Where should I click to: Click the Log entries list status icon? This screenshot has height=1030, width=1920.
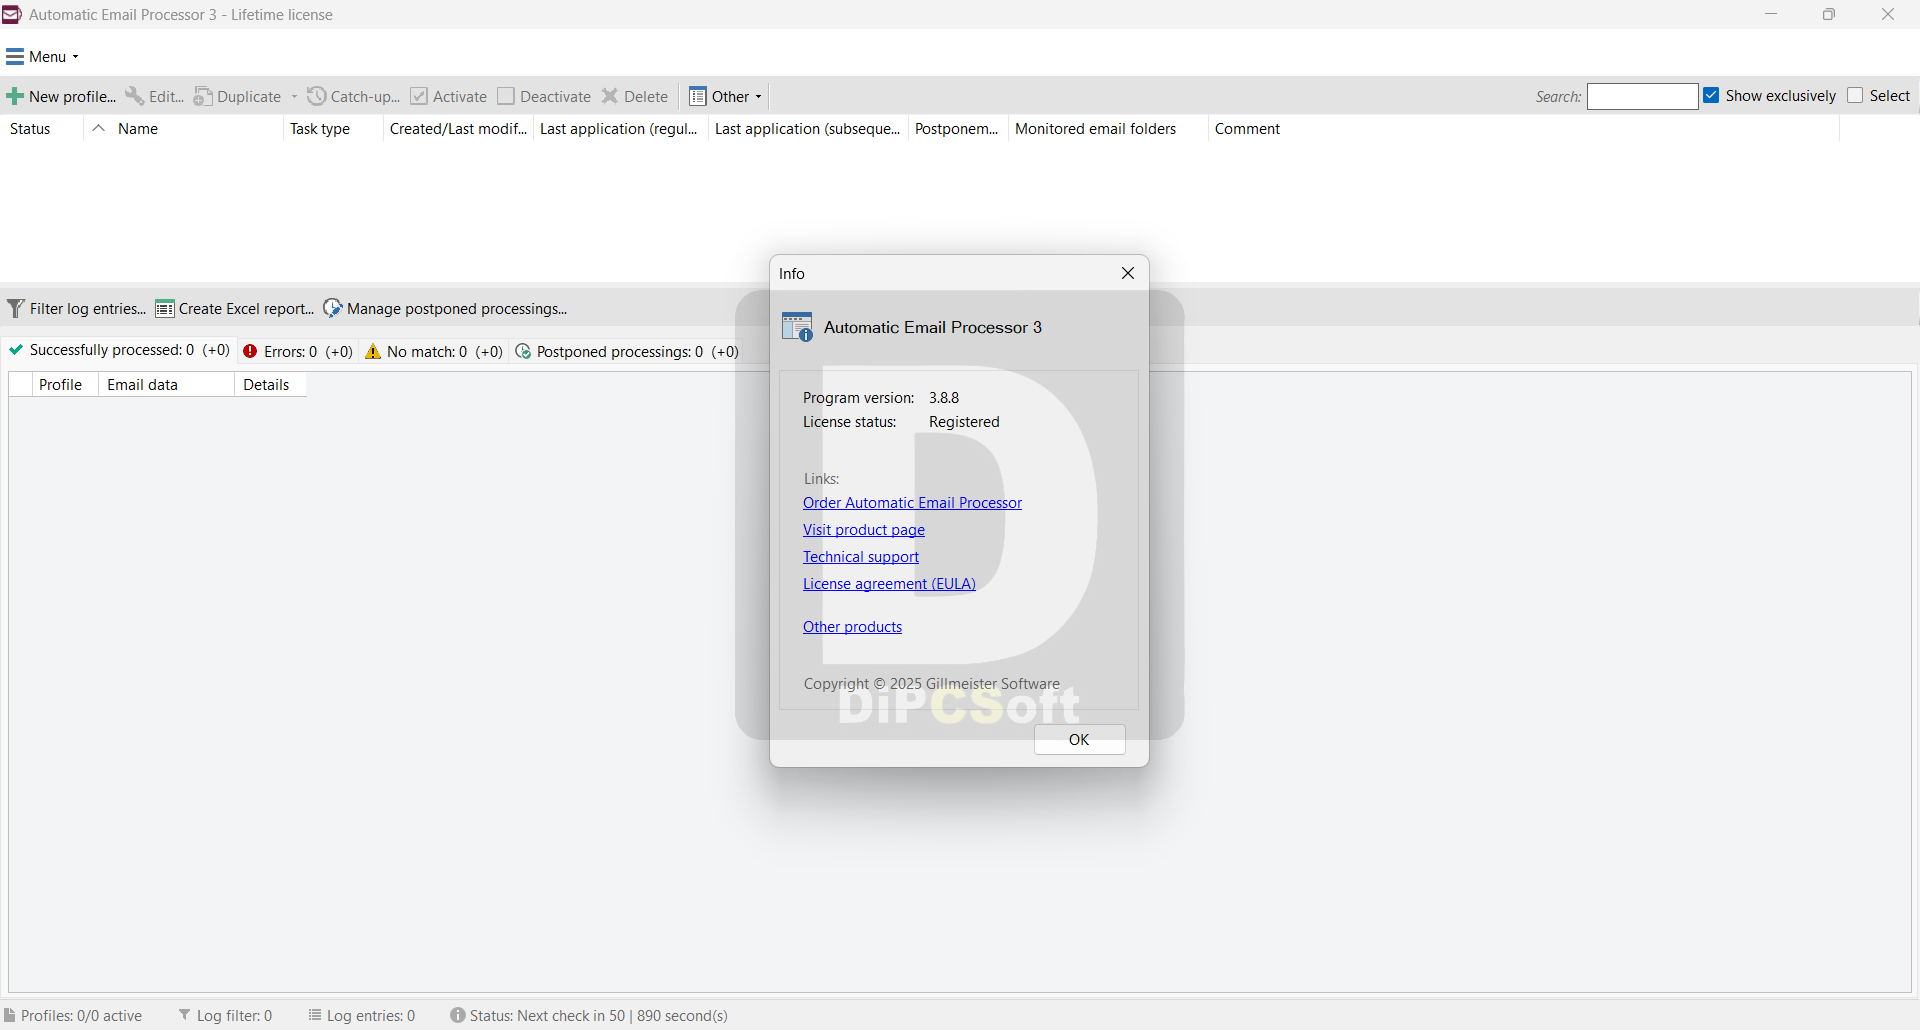(x=315, y=1015)
